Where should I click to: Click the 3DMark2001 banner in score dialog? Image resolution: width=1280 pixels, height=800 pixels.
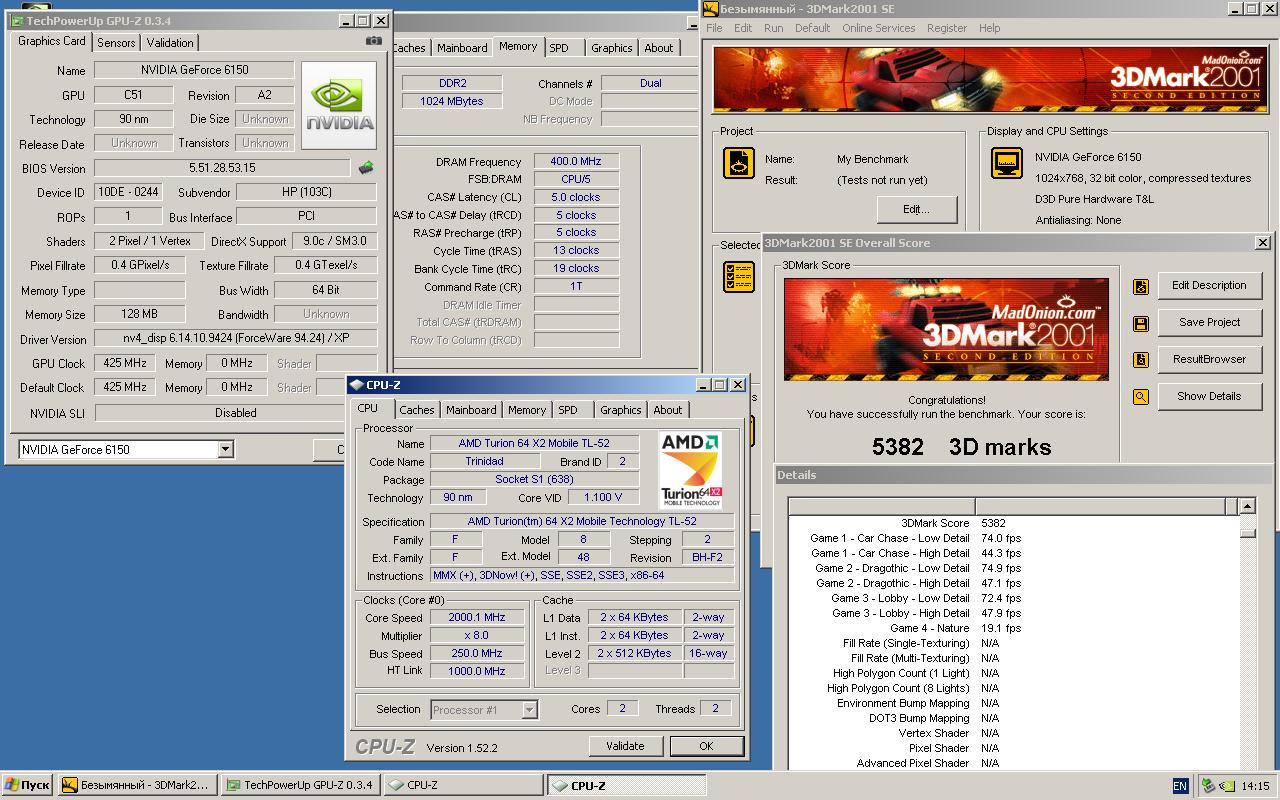point(946,329)
